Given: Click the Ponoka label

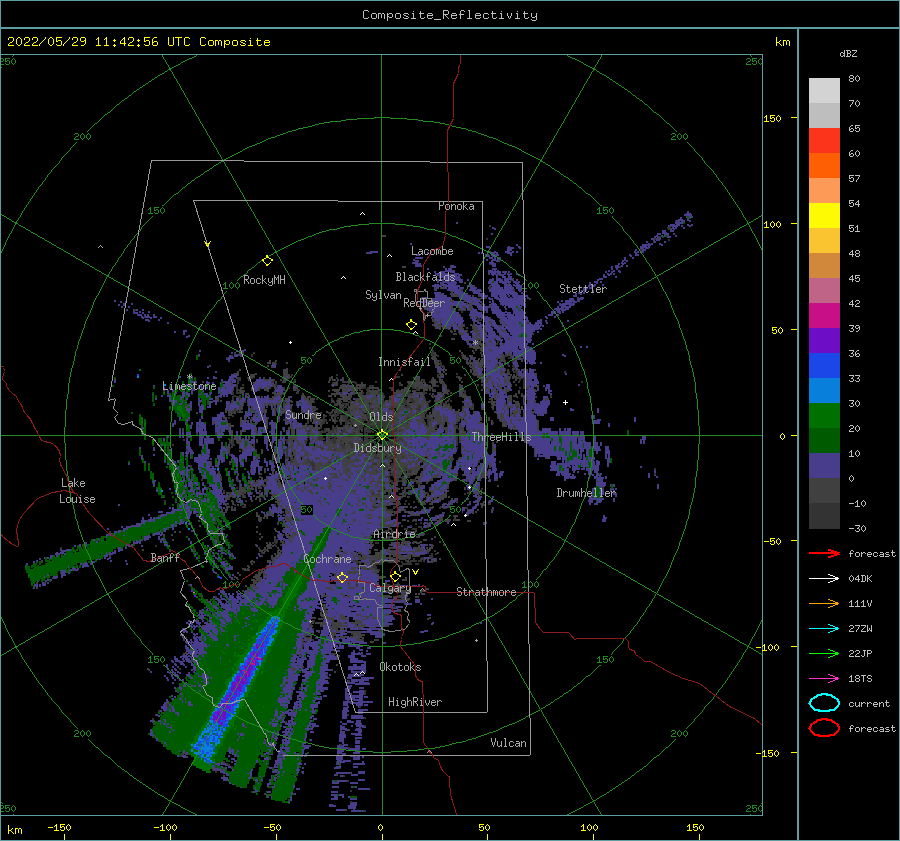Looking at the screenshot, I should [x=456, y=206].
